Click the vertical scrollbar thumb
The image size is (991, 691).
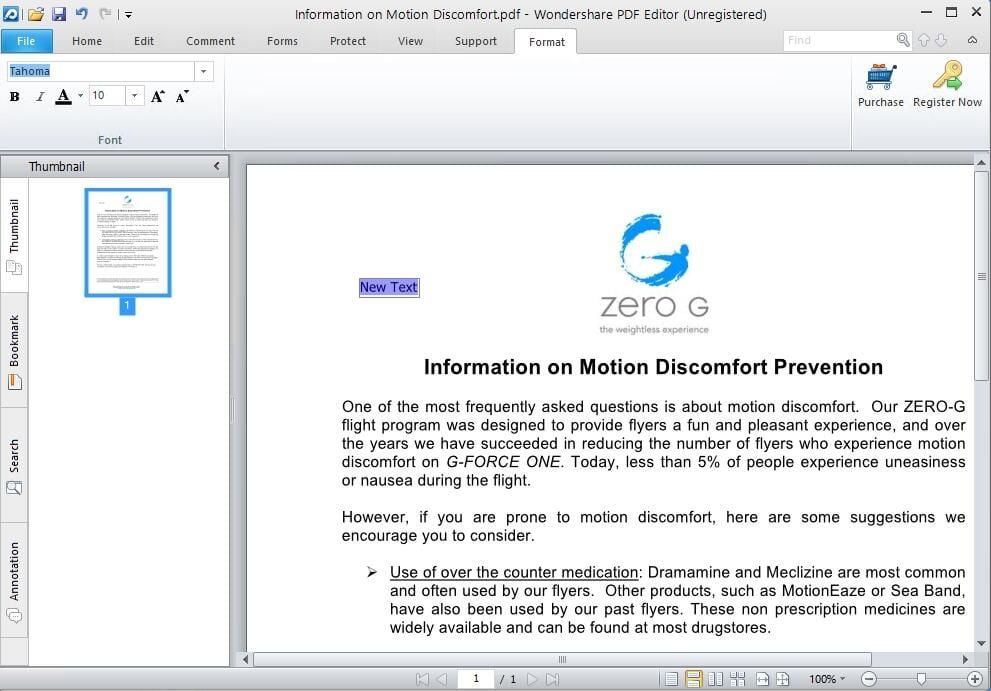[x=981, y=276]
